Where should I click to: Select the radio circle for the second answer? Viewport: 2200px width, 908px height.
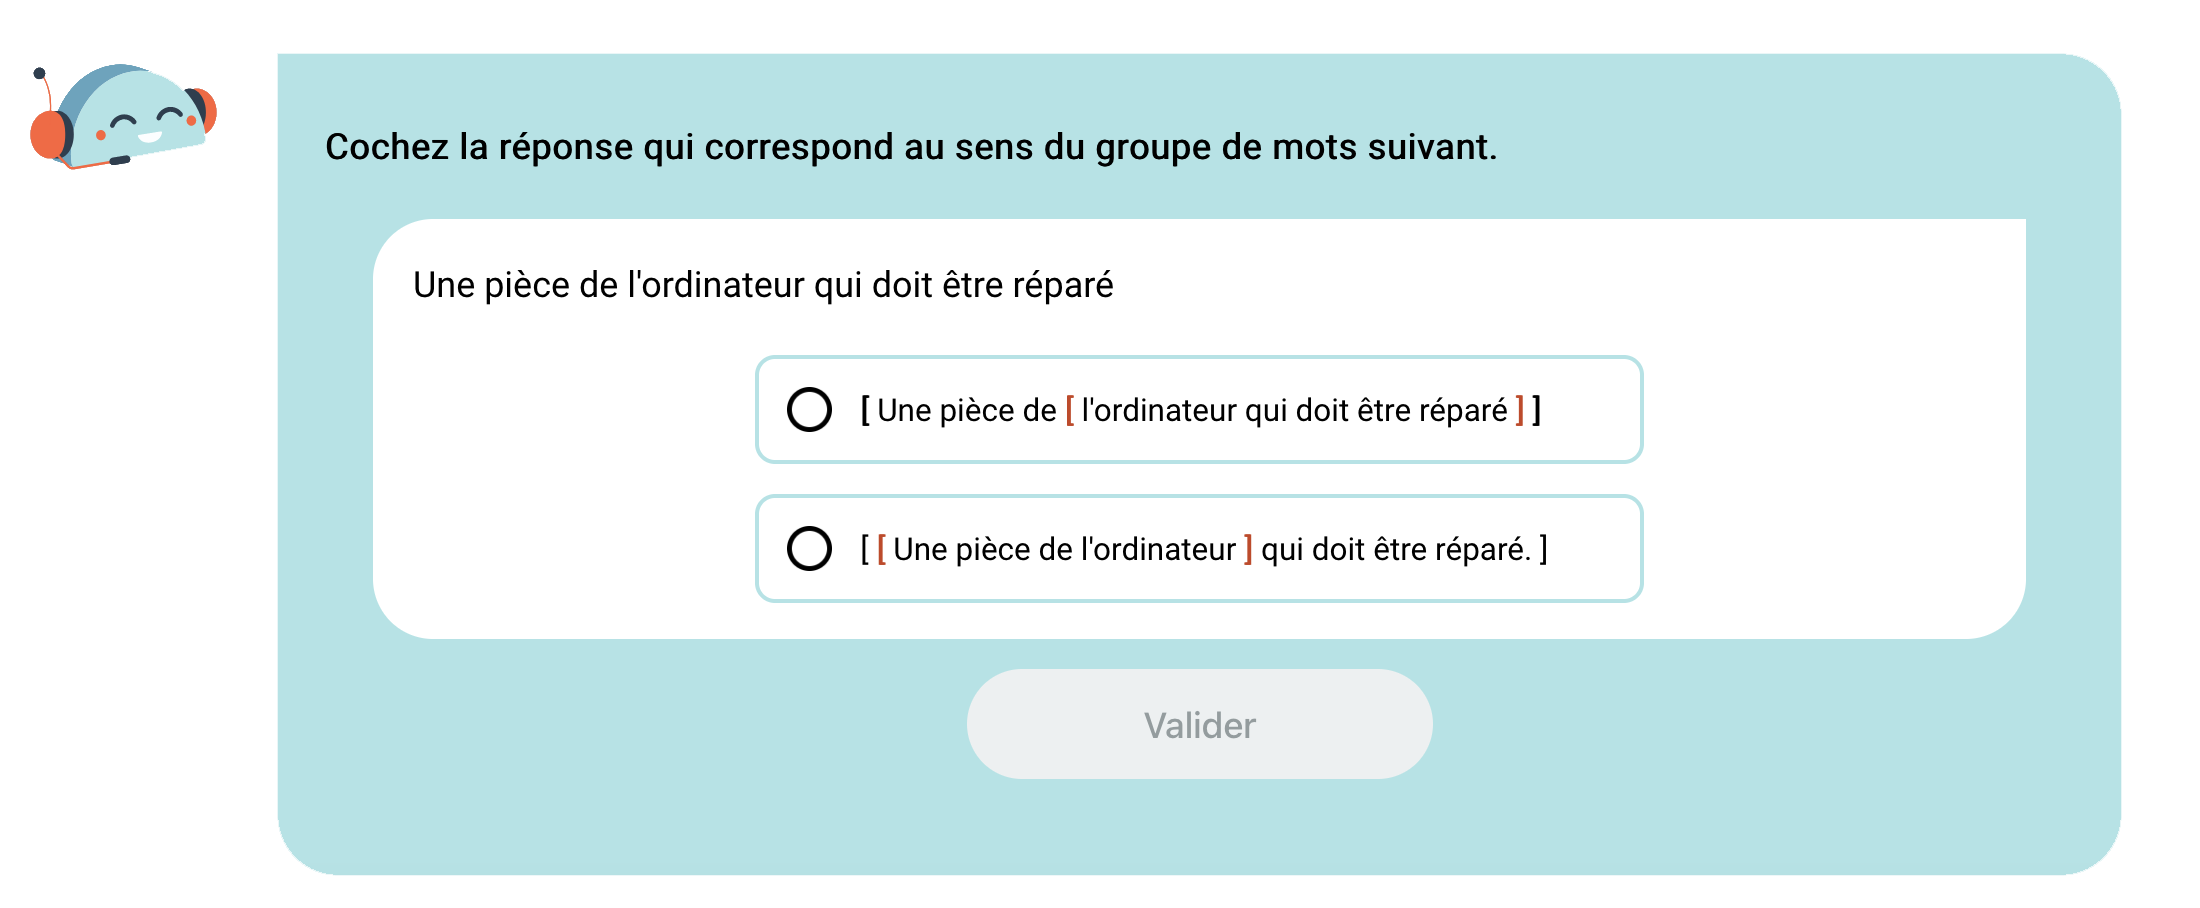click(x=809, y=549)
